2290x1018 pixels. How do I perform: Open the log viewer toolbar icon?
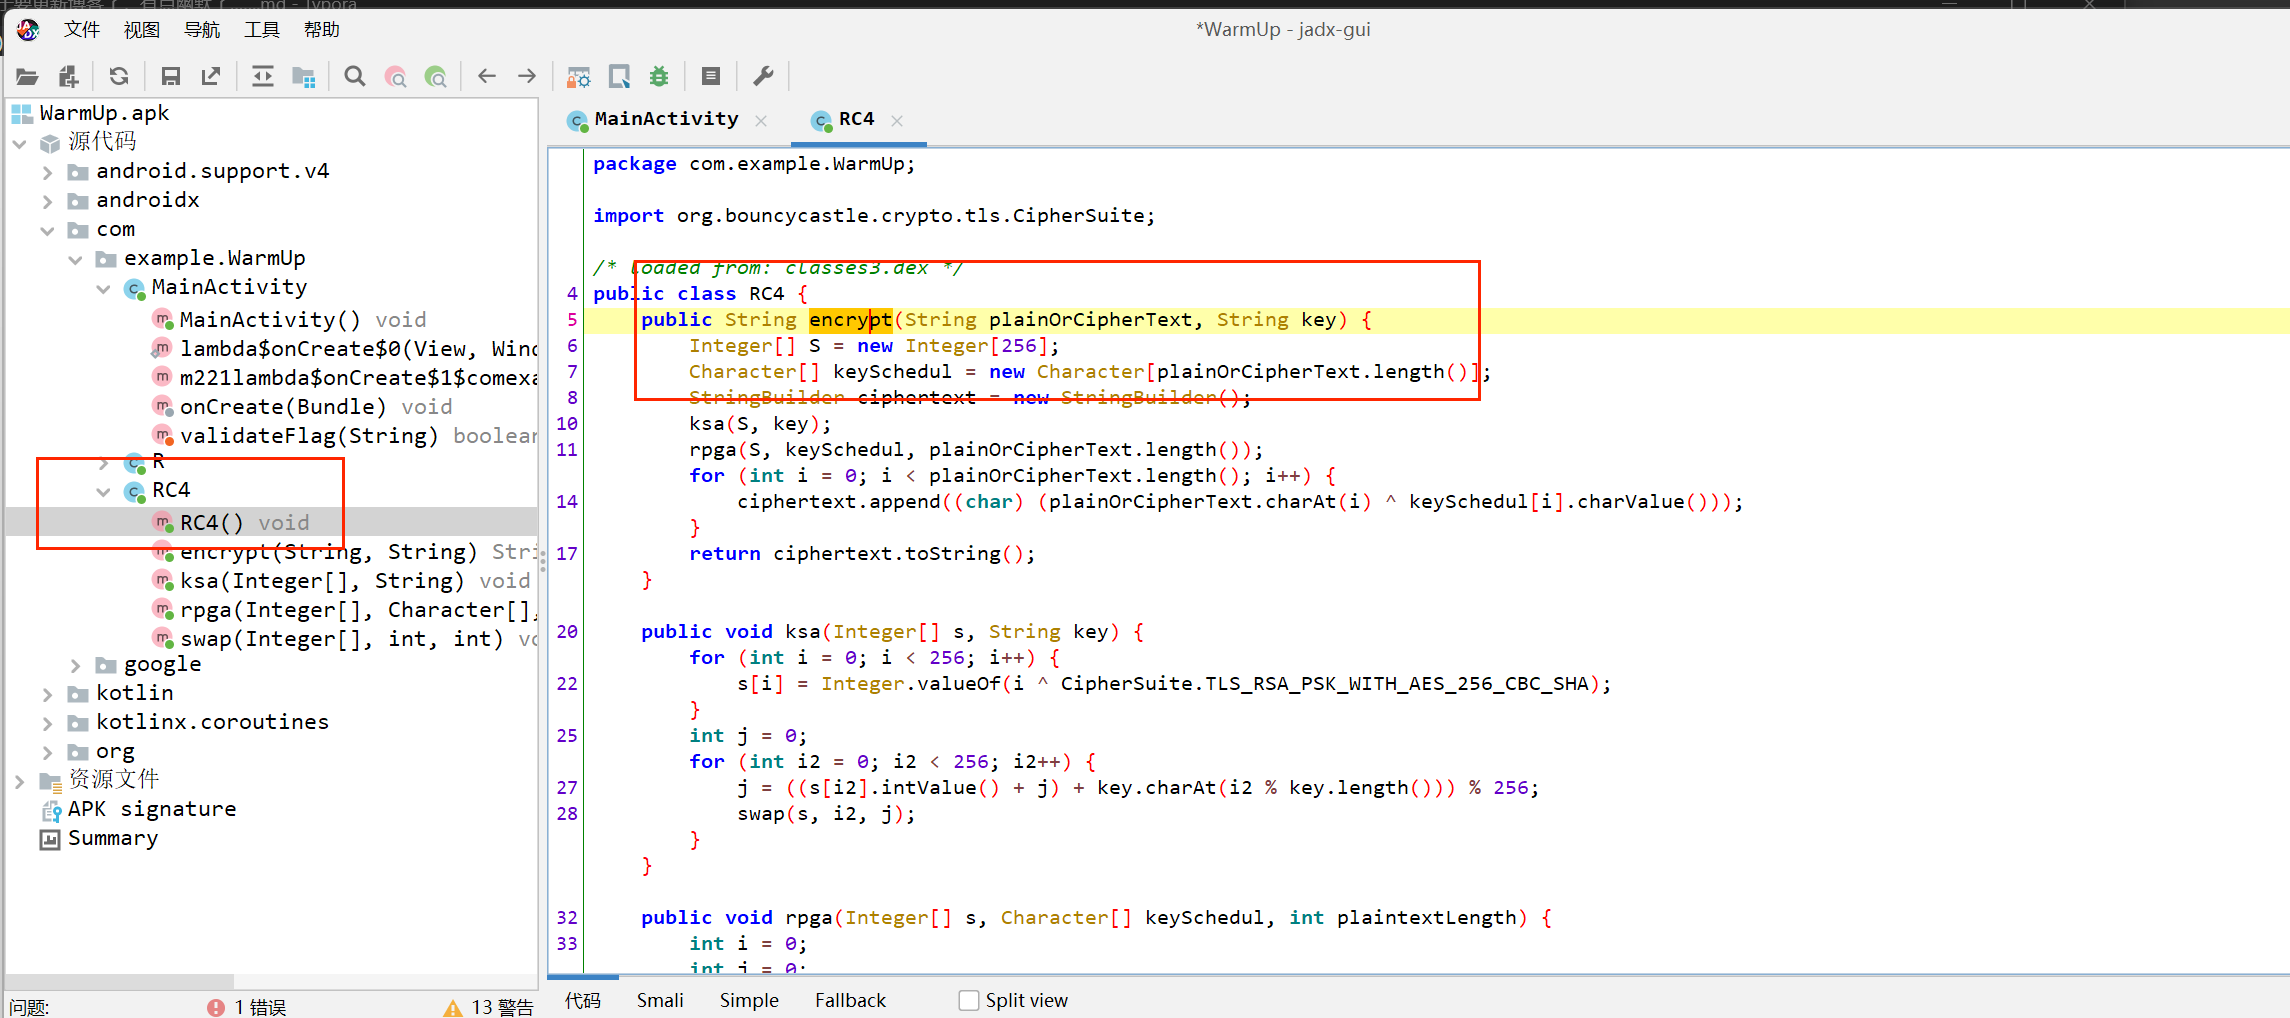pyautogui.click(x=711, y=76)
